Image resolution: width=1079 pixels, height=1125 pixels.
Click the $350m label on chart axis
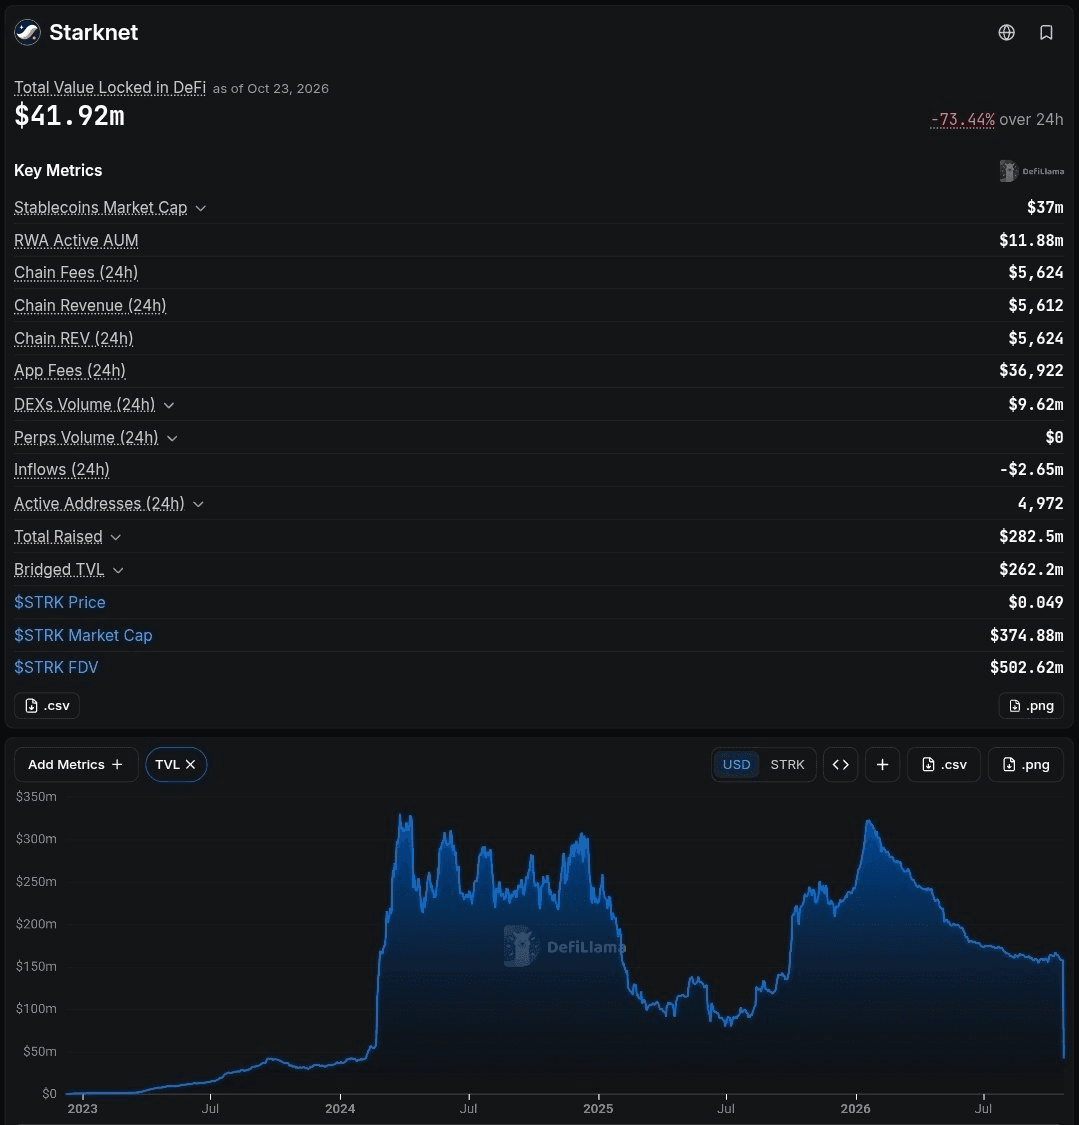(36, 797)
